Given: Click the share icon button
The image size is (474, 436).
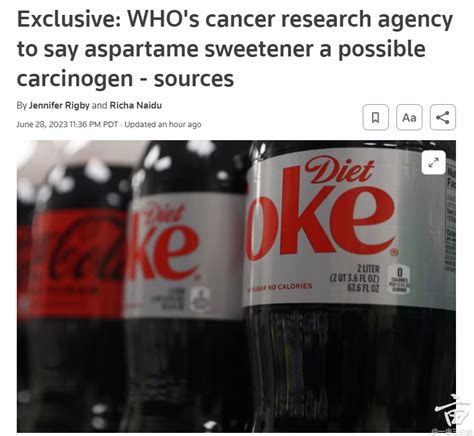Looking at the screenshot, I should 443,117.
